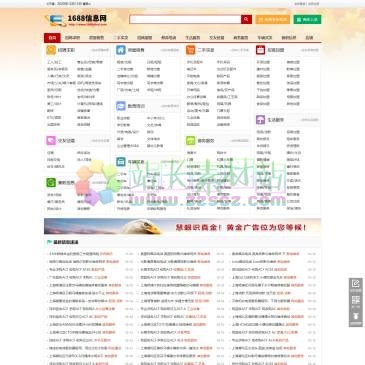Viewport: 365px width, 365px height.
Task: Open the teal vehicle category icon
Action: click(121, 162)
